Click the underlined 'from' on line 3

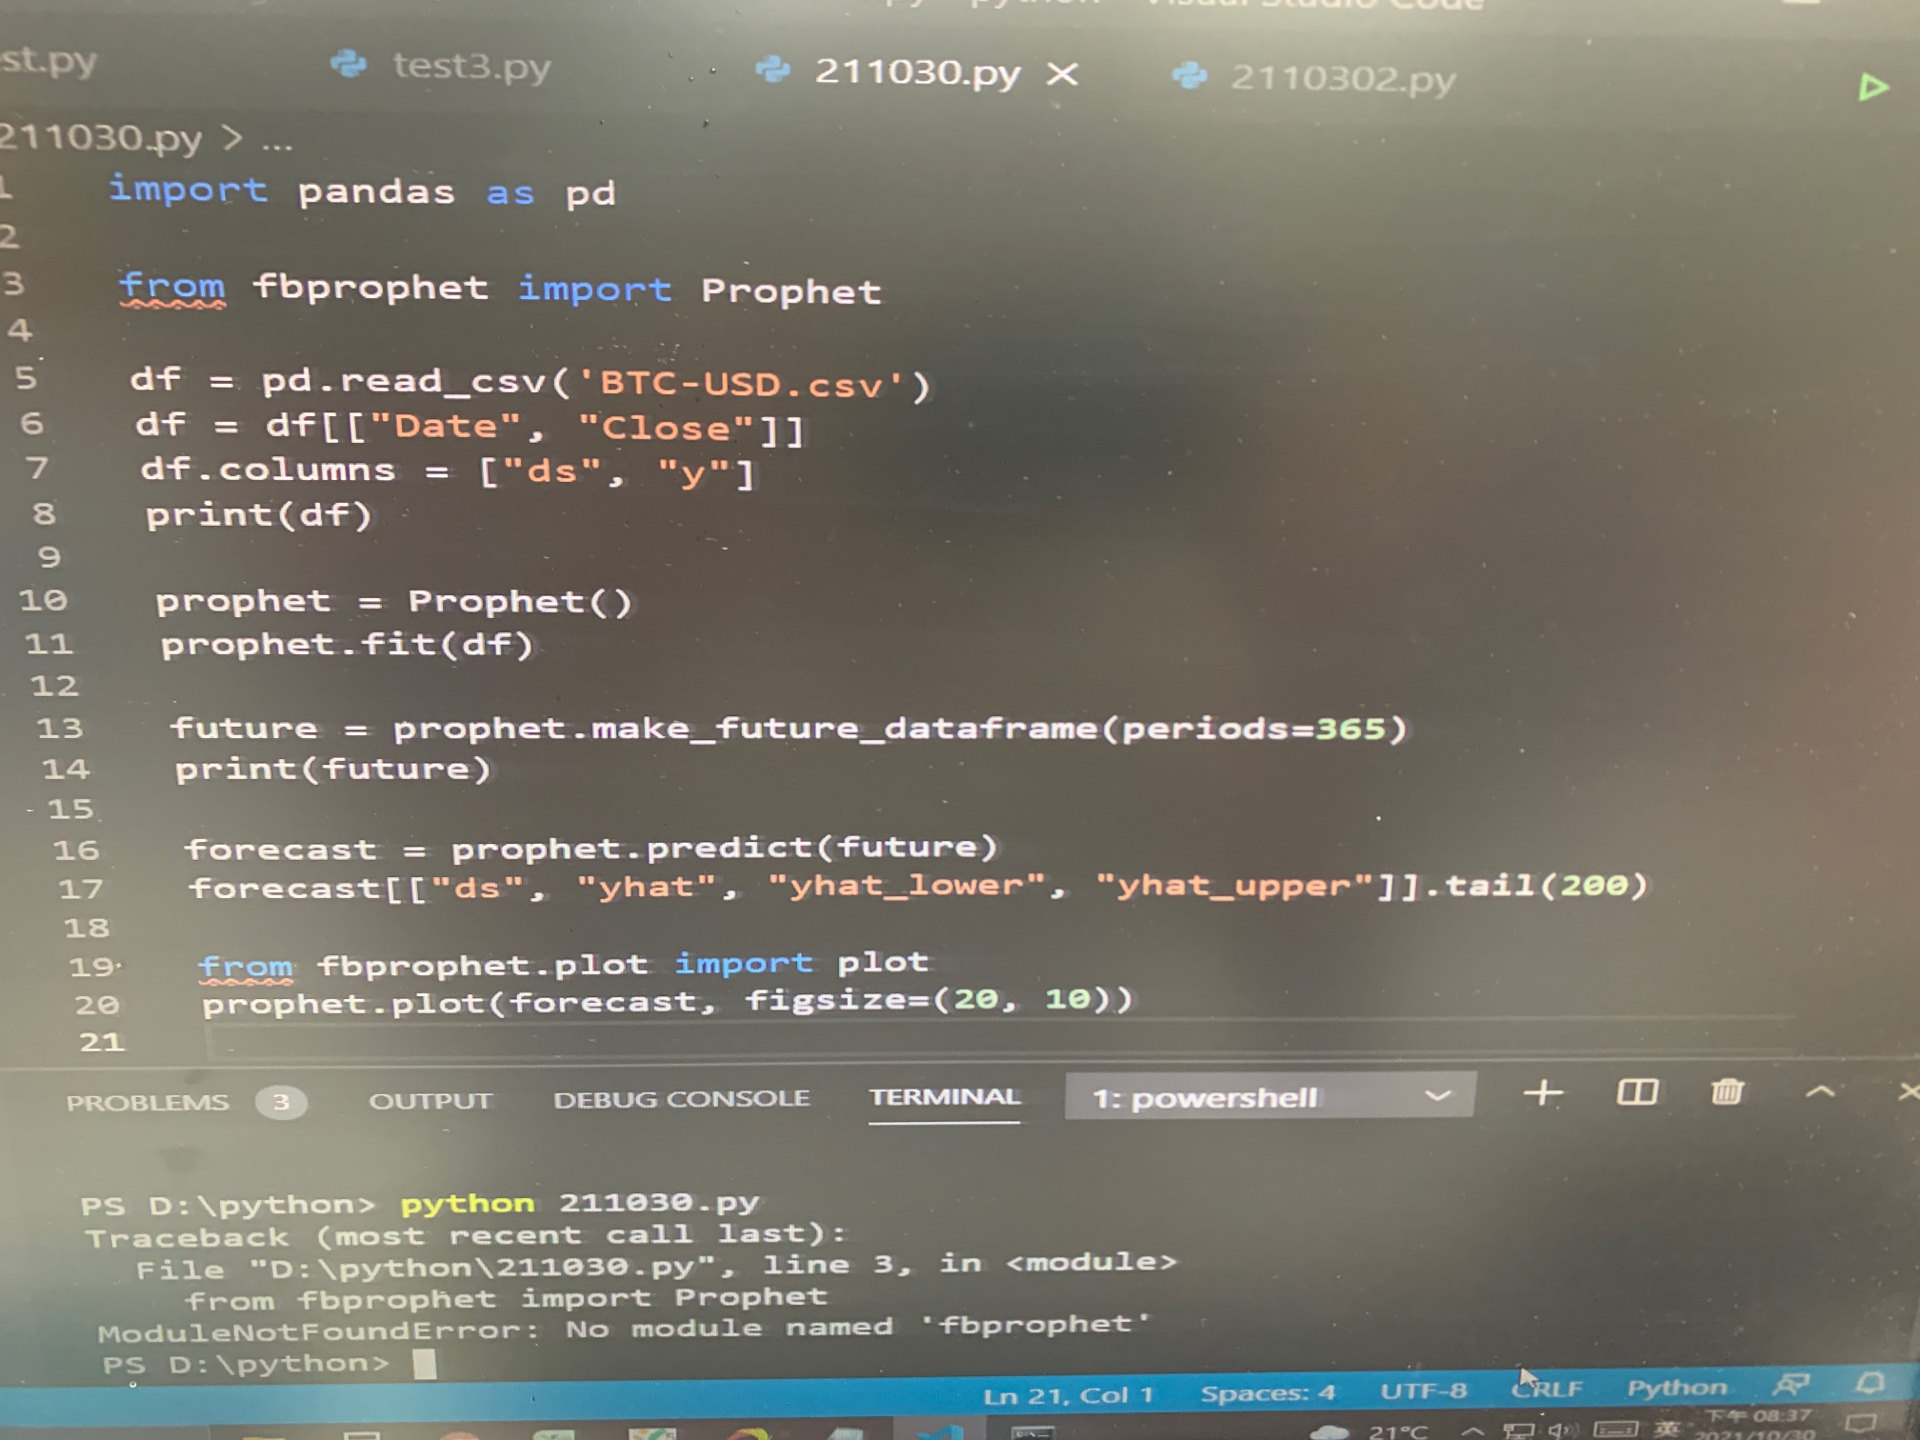point(172,287)
